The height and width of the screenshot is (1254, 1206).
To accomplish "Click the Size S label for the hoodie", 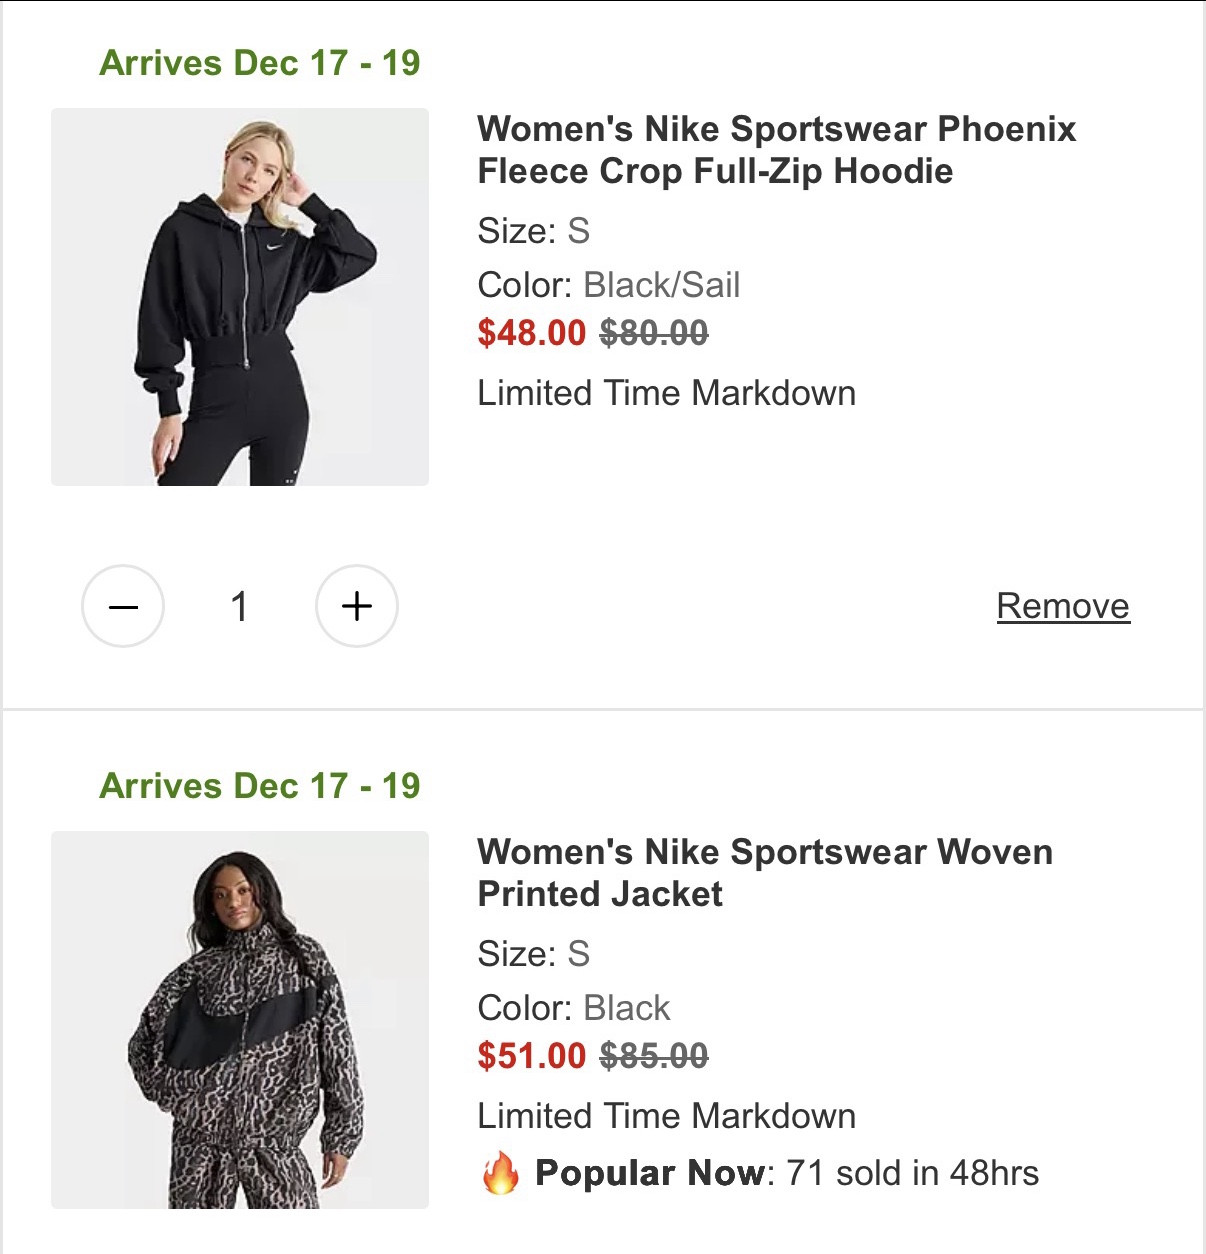I will [x=533, y=230].
